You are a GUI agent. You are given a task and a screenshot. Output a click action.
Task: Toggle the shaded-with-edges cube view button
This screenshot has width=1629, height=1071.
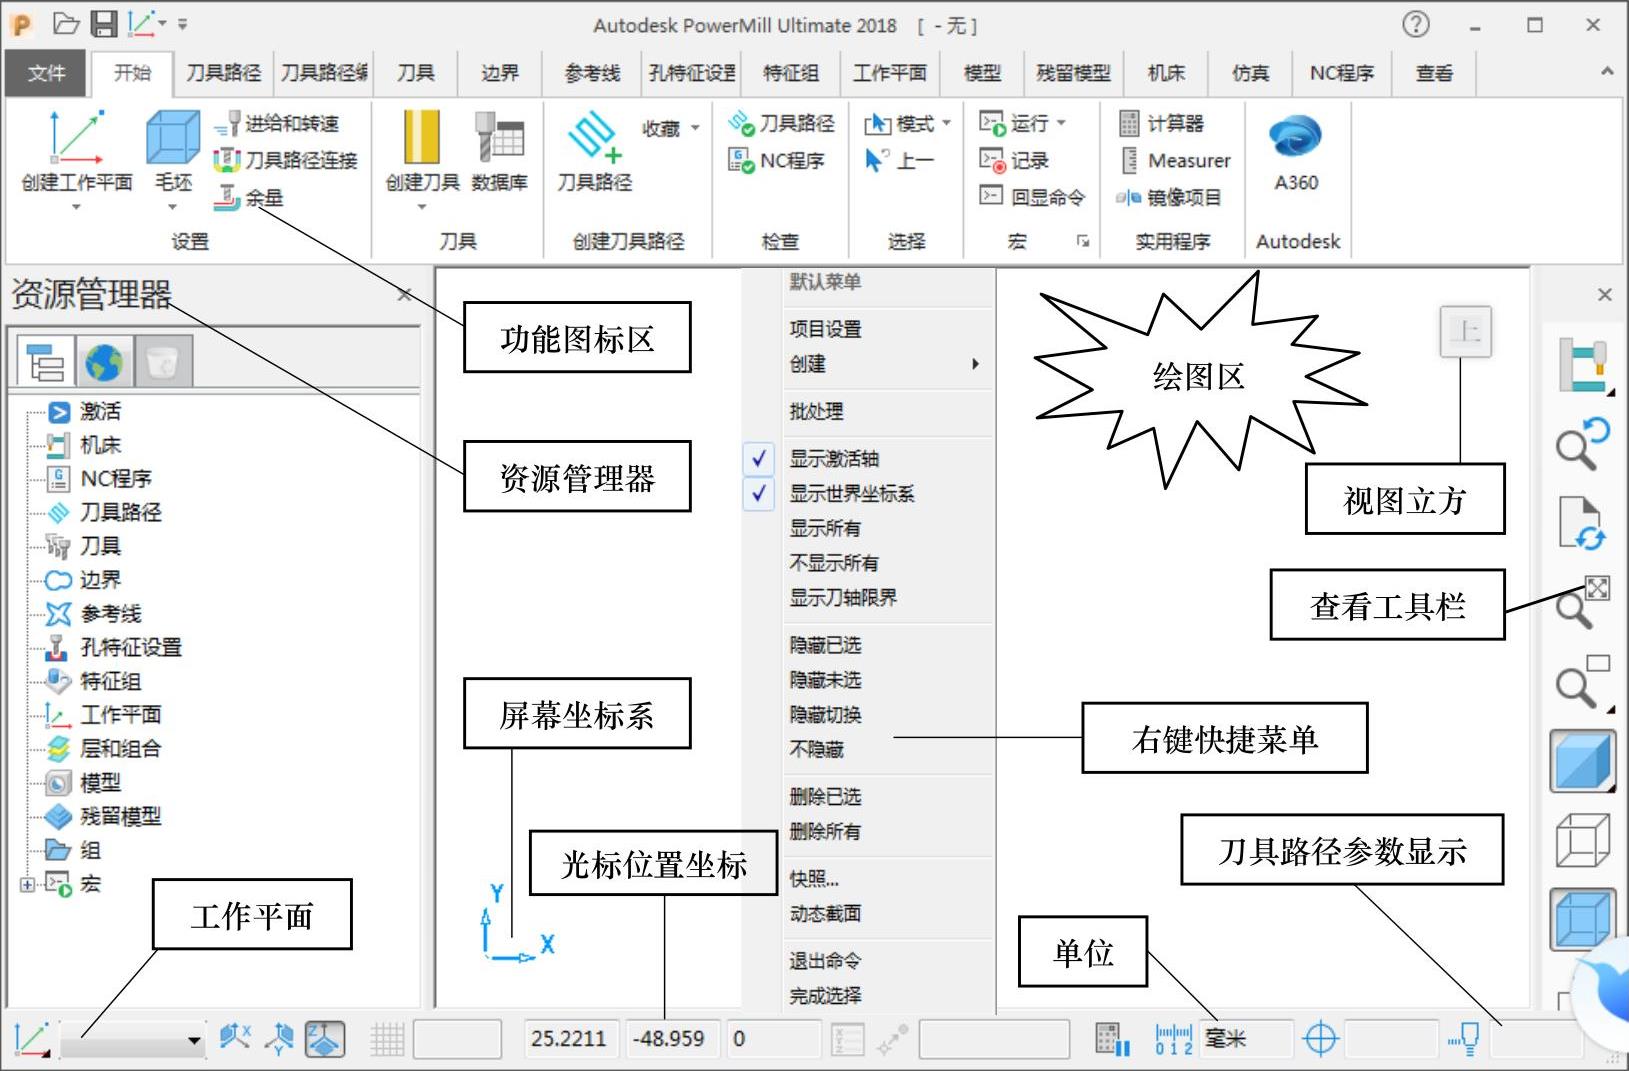[1583, 919]
